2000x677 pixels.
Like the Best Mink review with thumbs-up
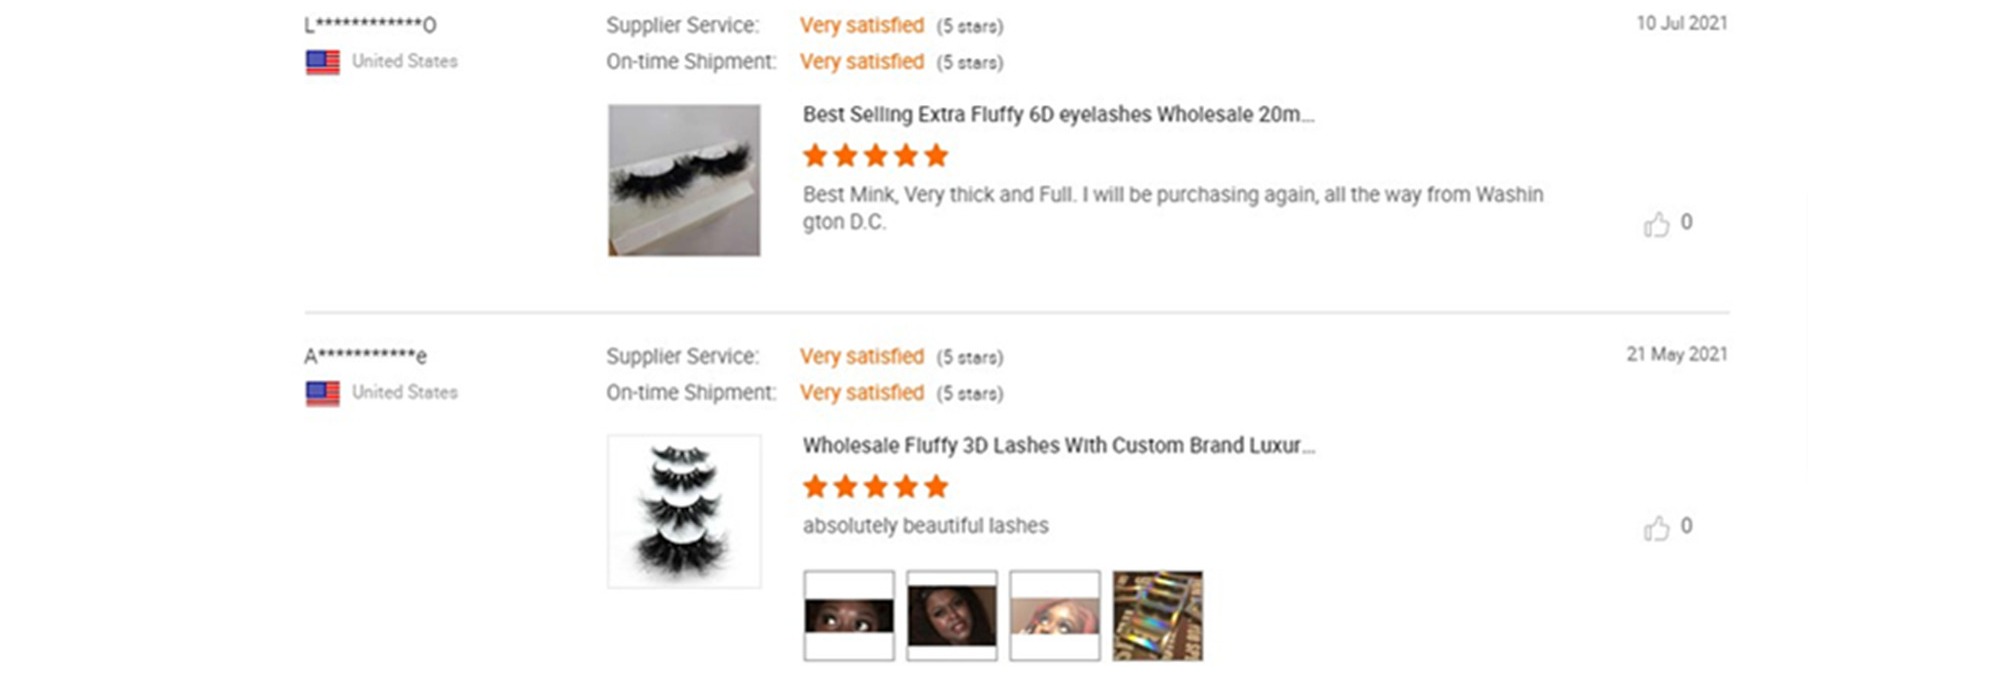(1656, 224)
